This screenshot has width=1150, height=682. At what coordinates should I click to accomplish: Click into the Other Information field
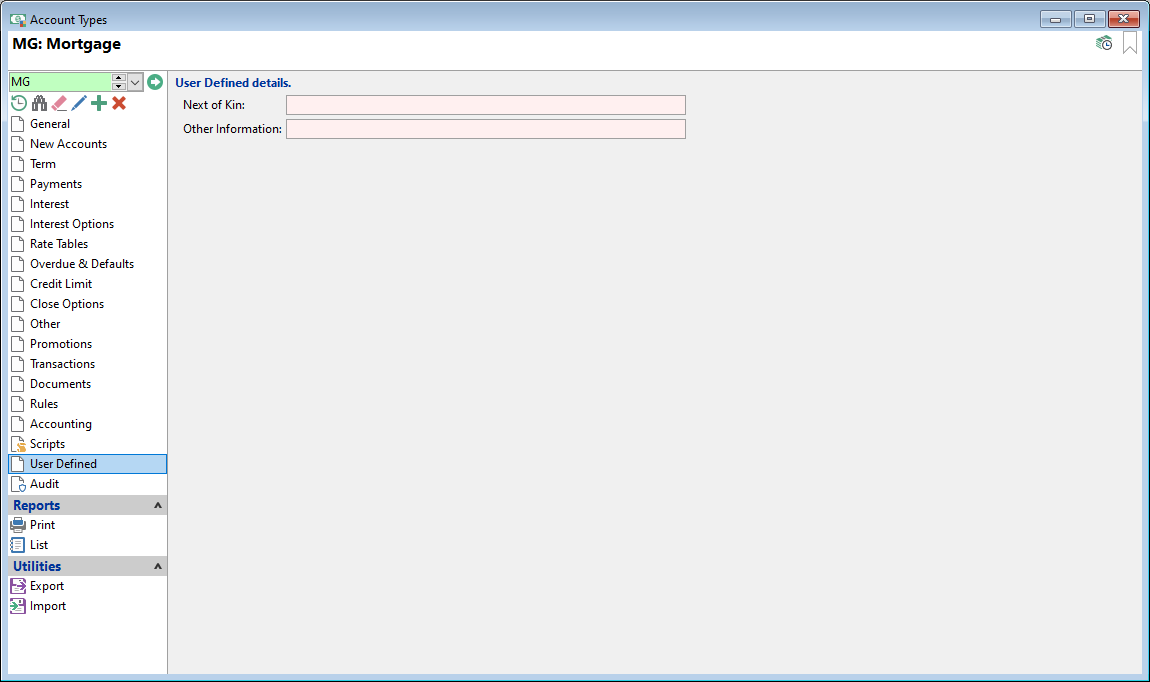tap(486, 129)
